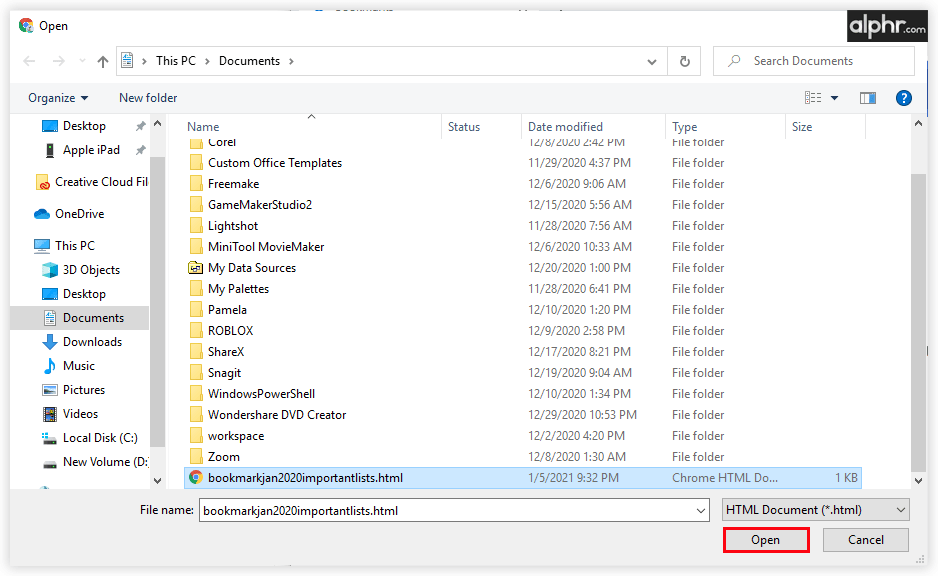Create a New folder
Viewport: 938px width, 576px height.
[x=148, y=97]
